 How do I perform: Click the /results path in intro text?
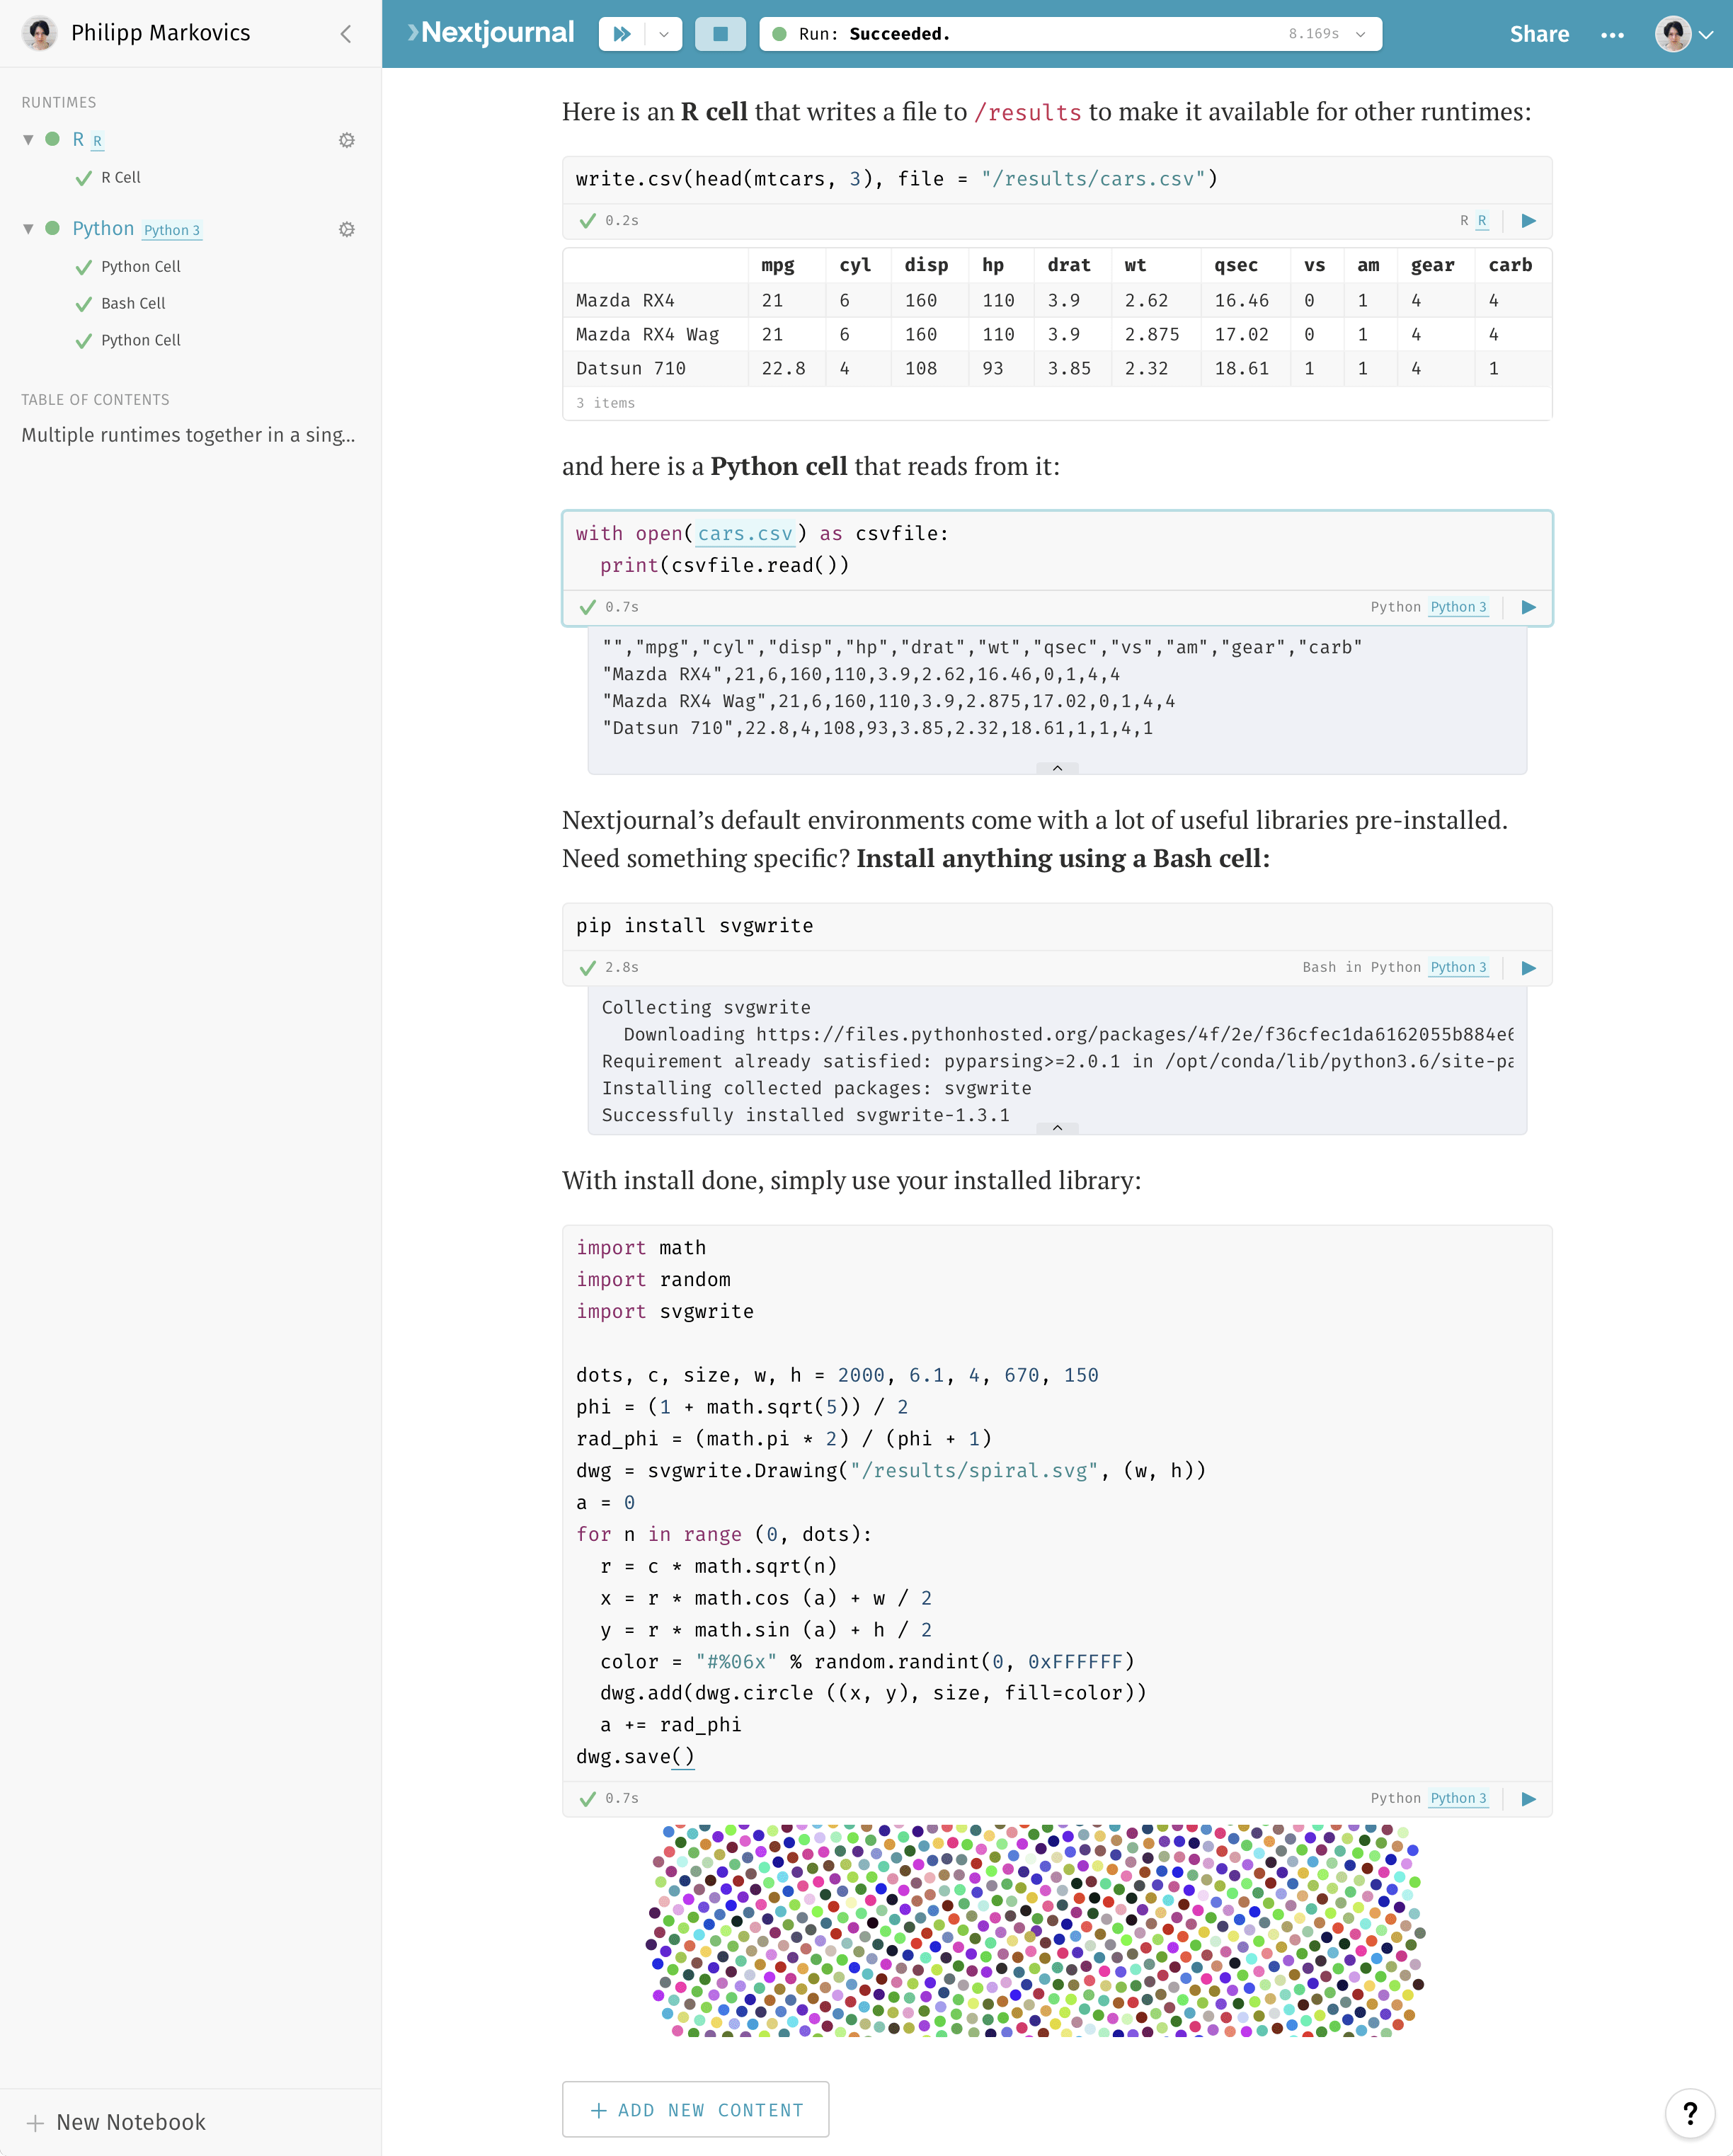(x=1028, y=113)
